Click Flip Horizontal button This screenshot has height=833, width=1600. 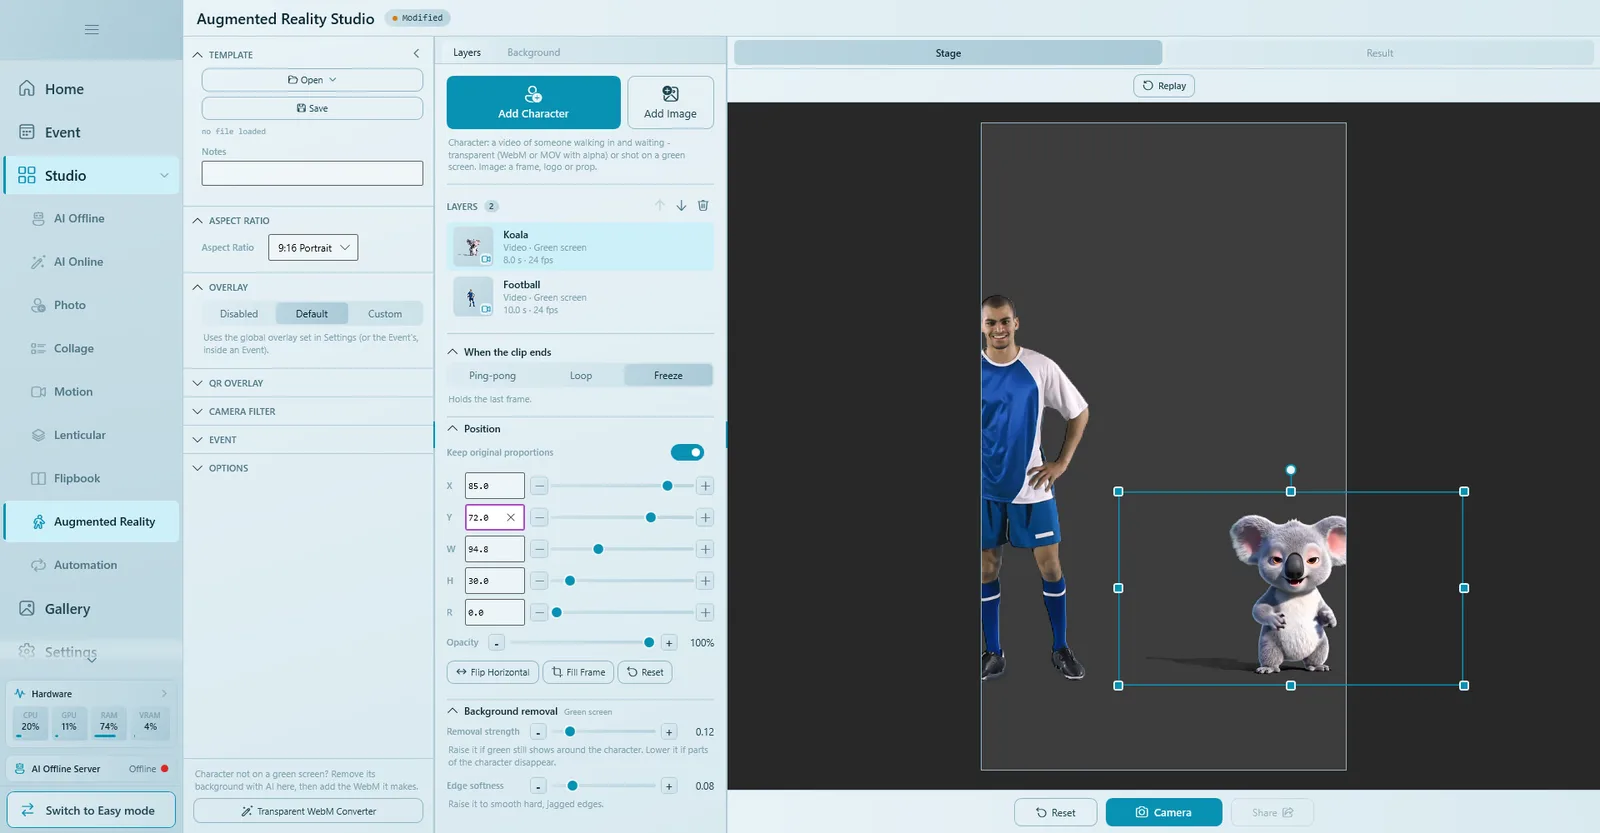493,672
